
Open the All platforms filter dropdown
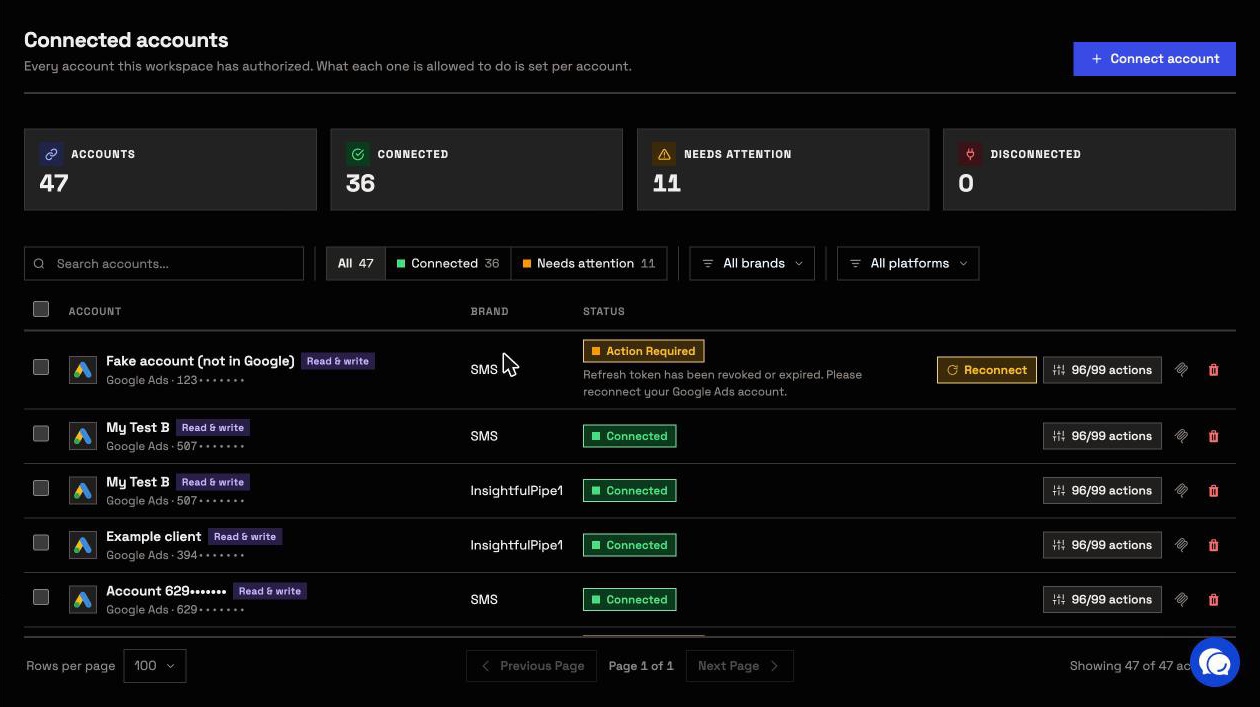pyautogui.click(x=908, y=264)
